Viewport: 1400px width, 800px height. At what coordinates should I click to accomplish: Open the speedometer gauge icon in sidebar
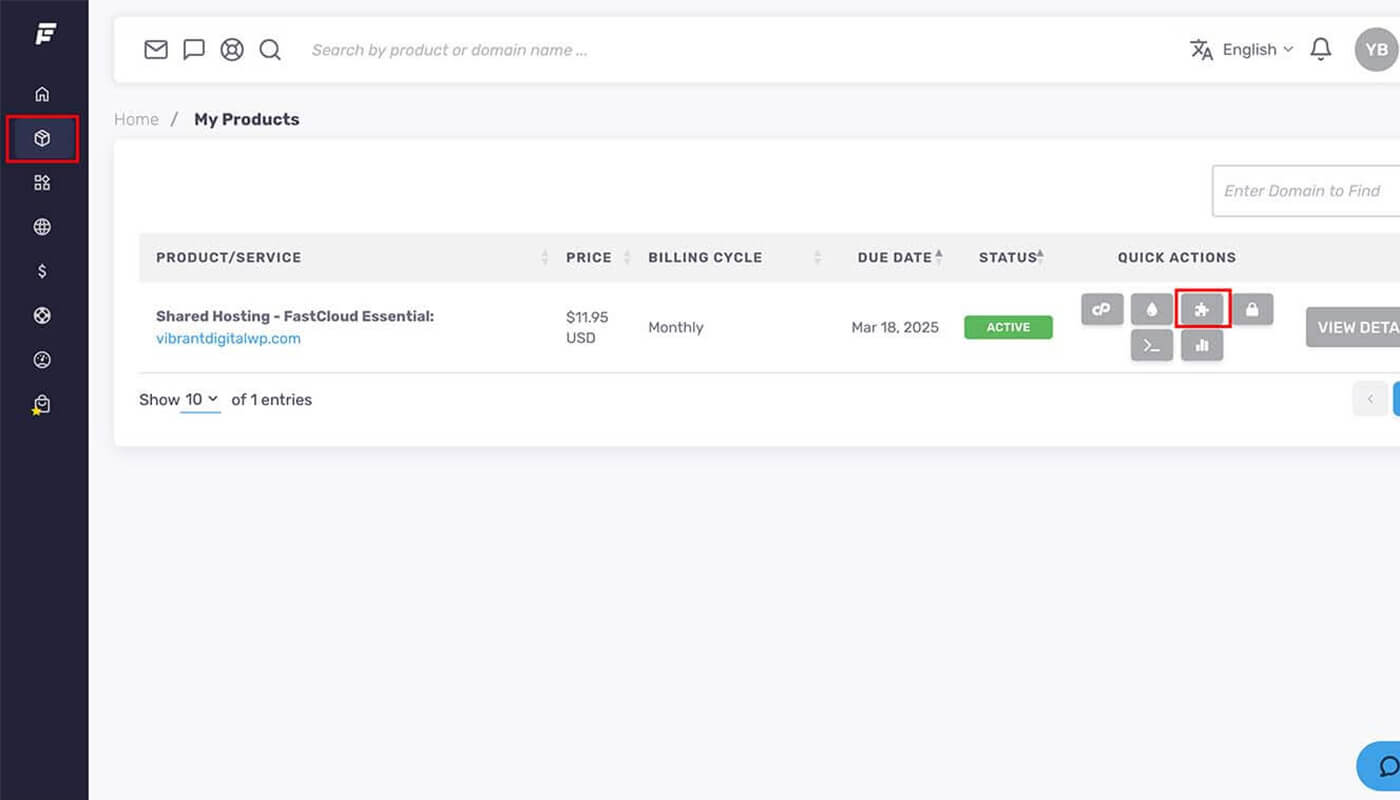point(42,360)
